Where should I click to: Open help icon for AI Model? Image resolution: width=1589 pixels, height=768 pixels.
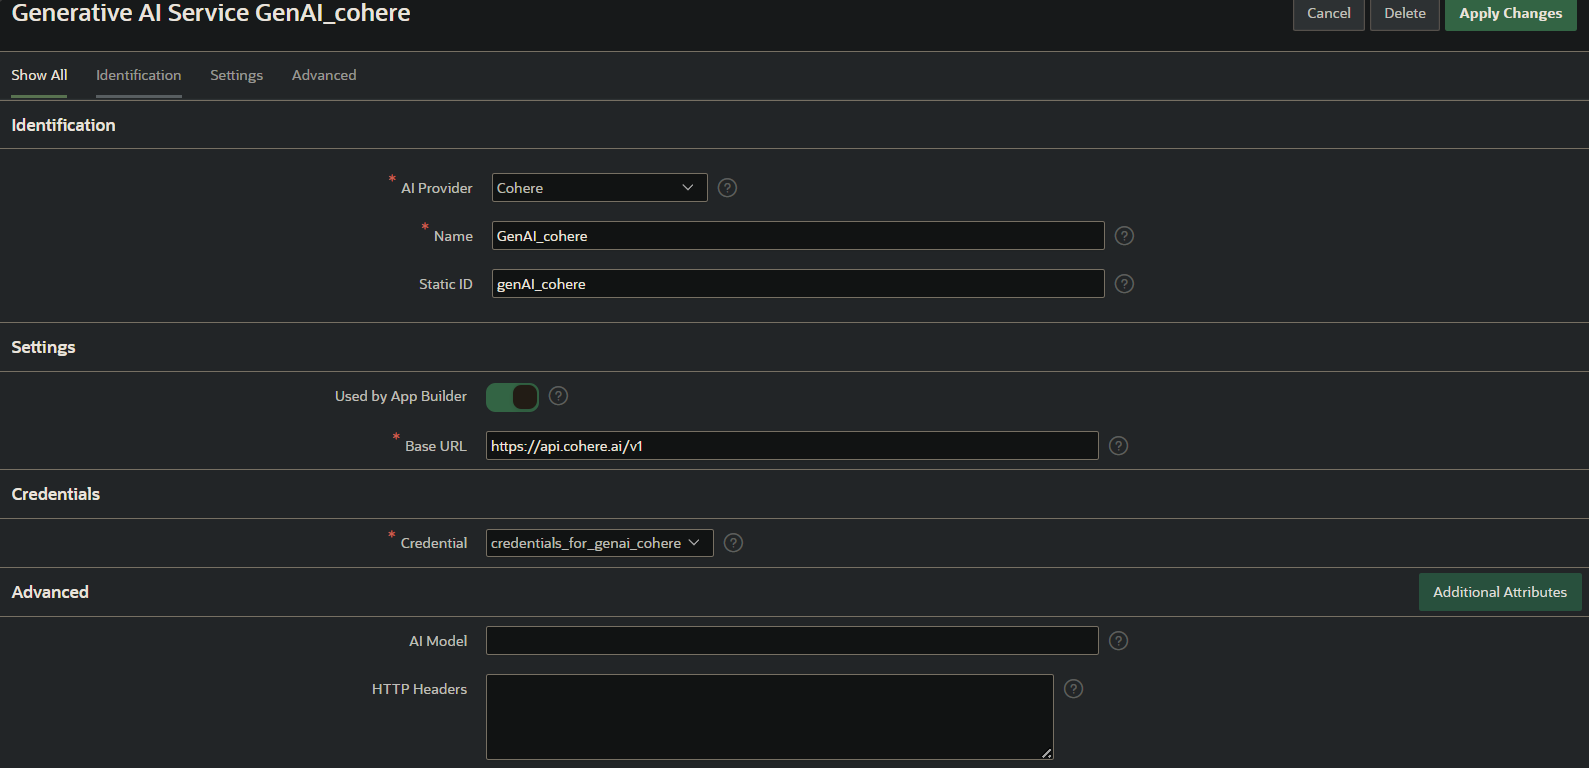[x=1119, y=641]
